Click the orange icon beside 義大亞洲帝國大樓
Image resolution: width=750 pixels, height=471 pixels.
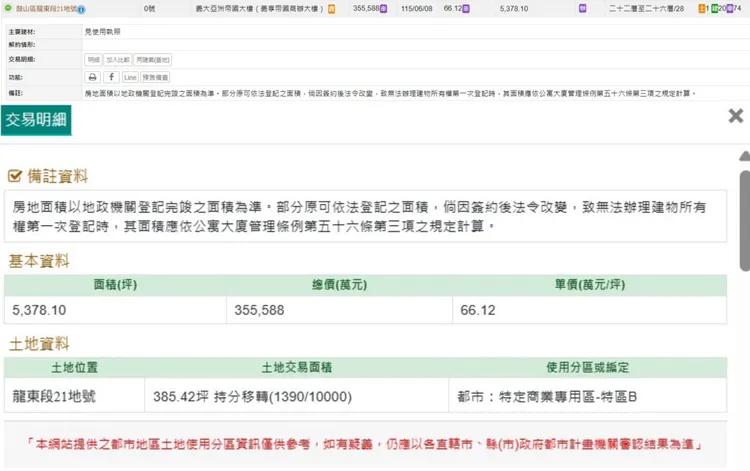click(331, 9)
